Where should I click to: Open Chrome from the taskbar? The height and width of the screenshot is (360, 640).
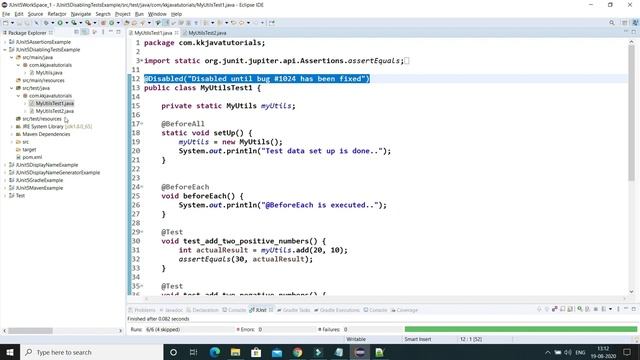pyautogui.click(x=298, y=352)
